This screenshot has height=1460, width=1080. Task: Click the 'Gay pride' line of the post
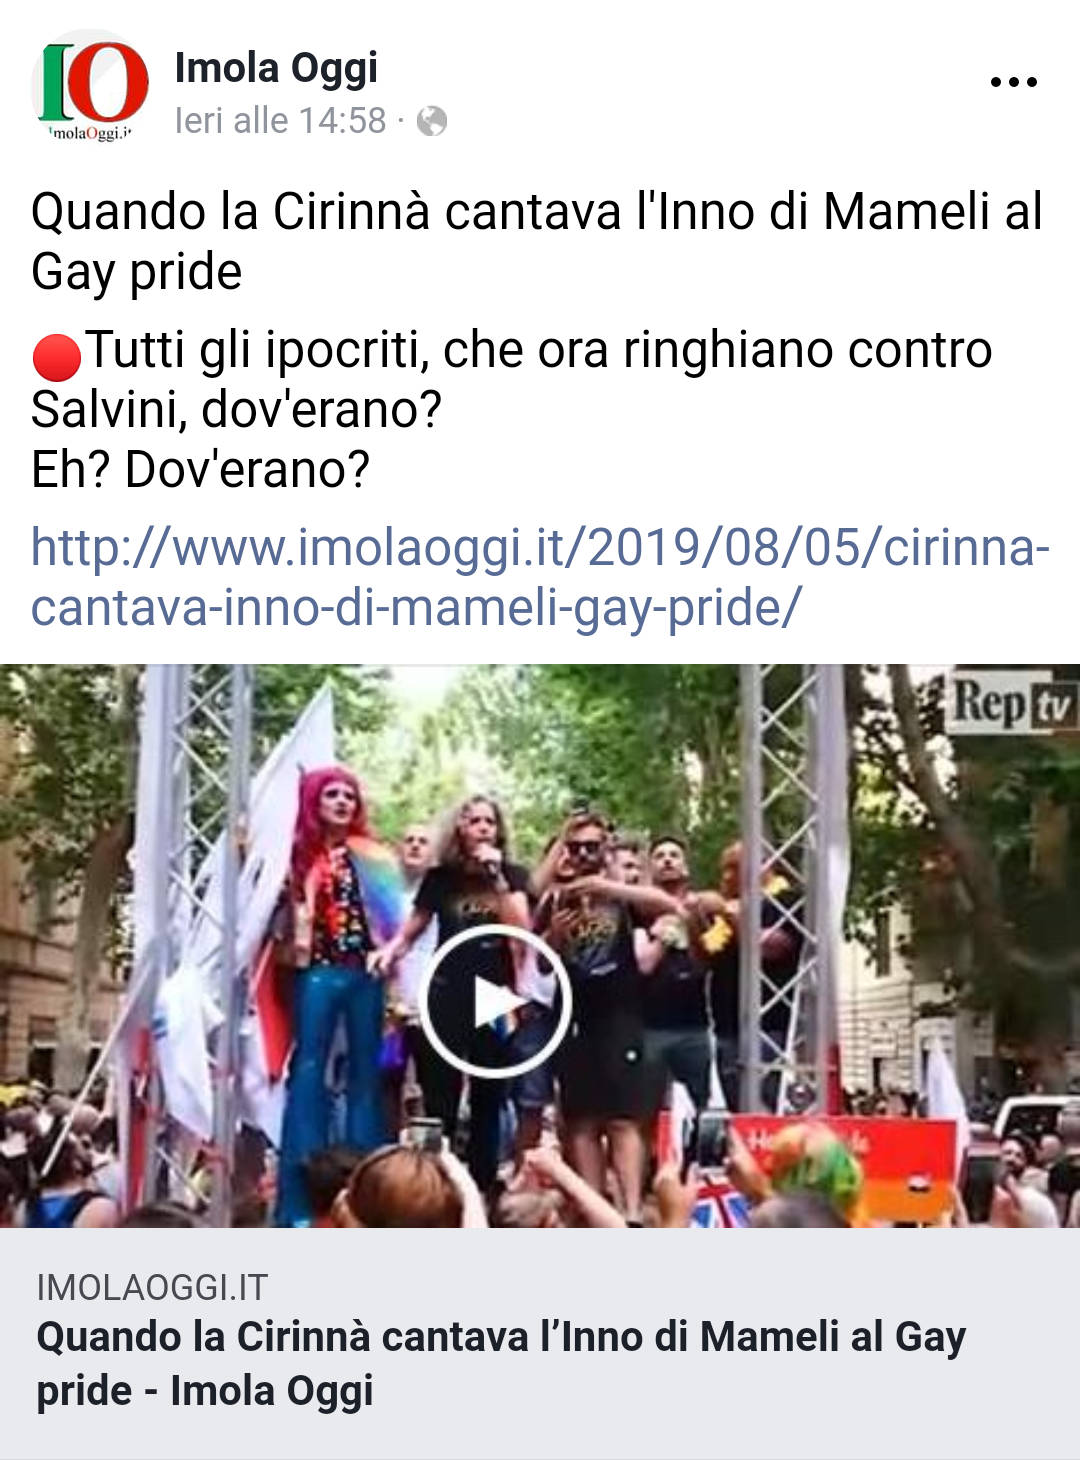[x=137, y=272]
